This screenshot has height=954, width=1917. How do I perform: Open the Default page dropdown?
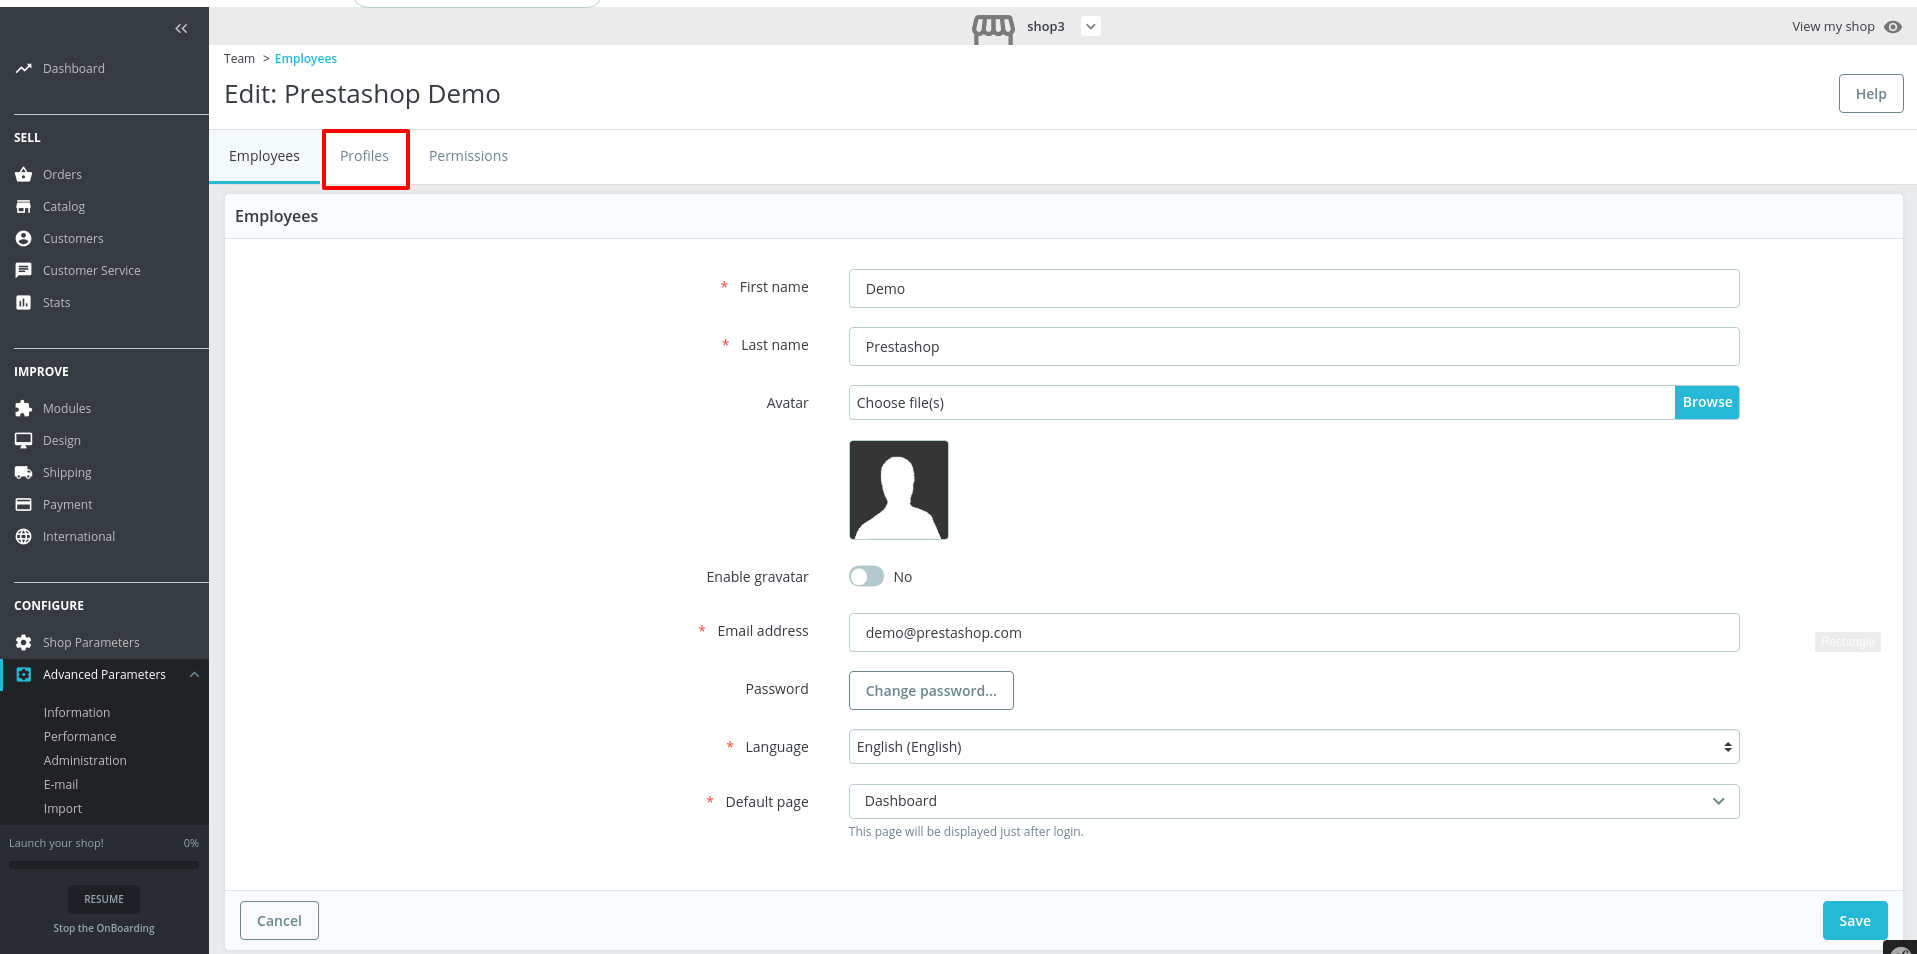pyautogui.click(x=1293, y=801)
